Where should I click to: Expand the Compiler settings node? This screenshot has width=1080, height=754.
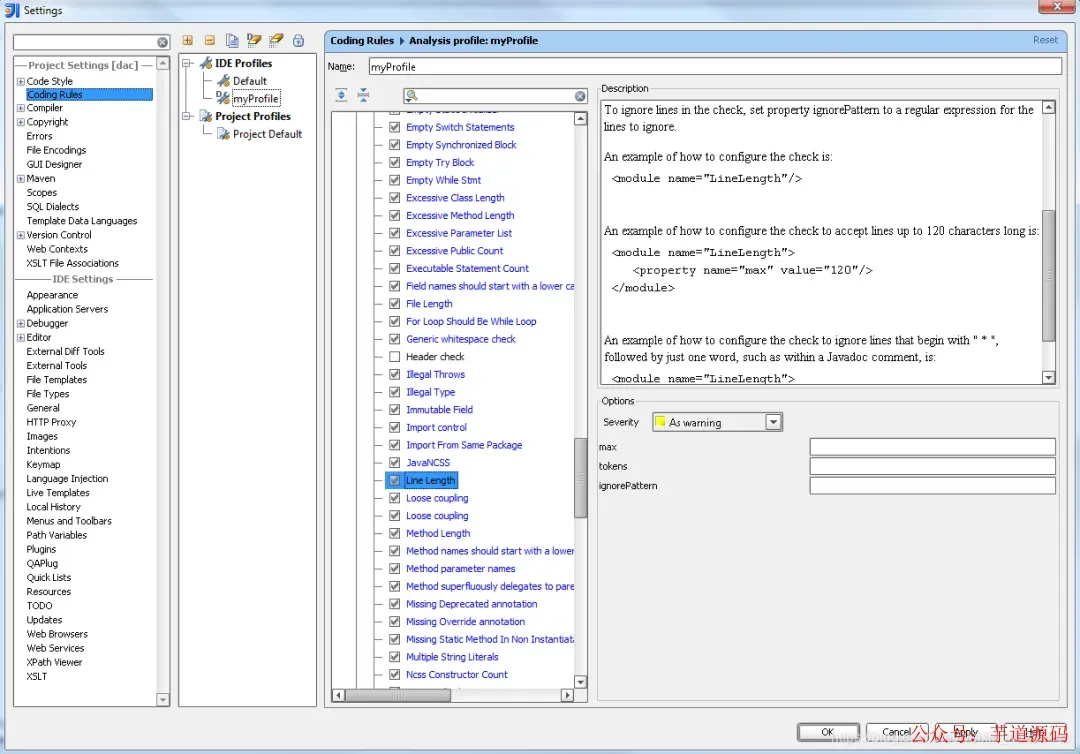pos(21,108)
